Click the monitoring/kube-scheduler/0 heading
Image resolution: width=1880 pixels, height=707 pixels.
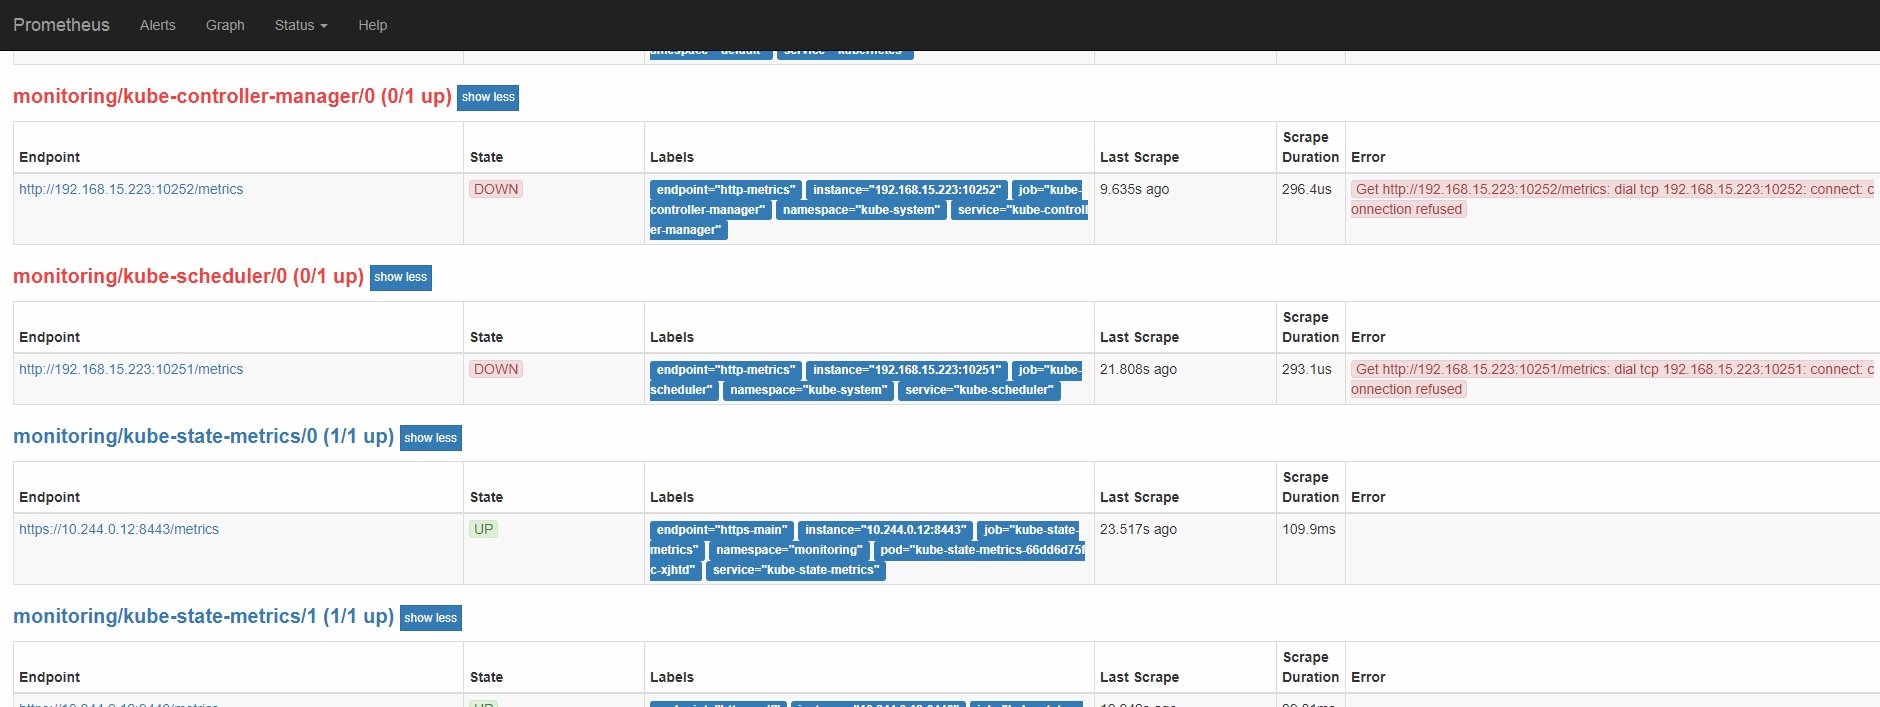pos(188,276)
